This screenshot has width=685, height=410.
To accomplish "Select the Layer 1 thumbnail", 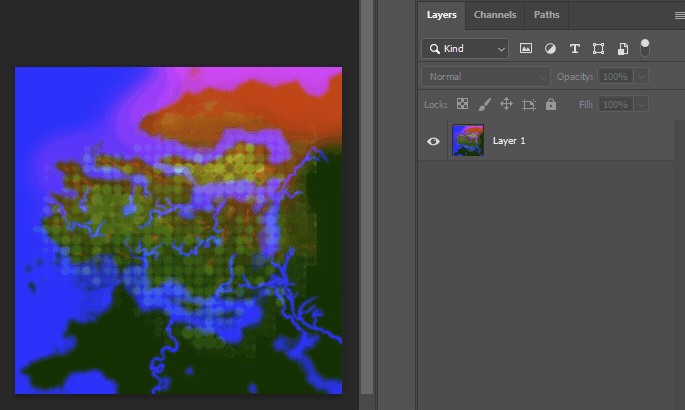I will [468, 140].
